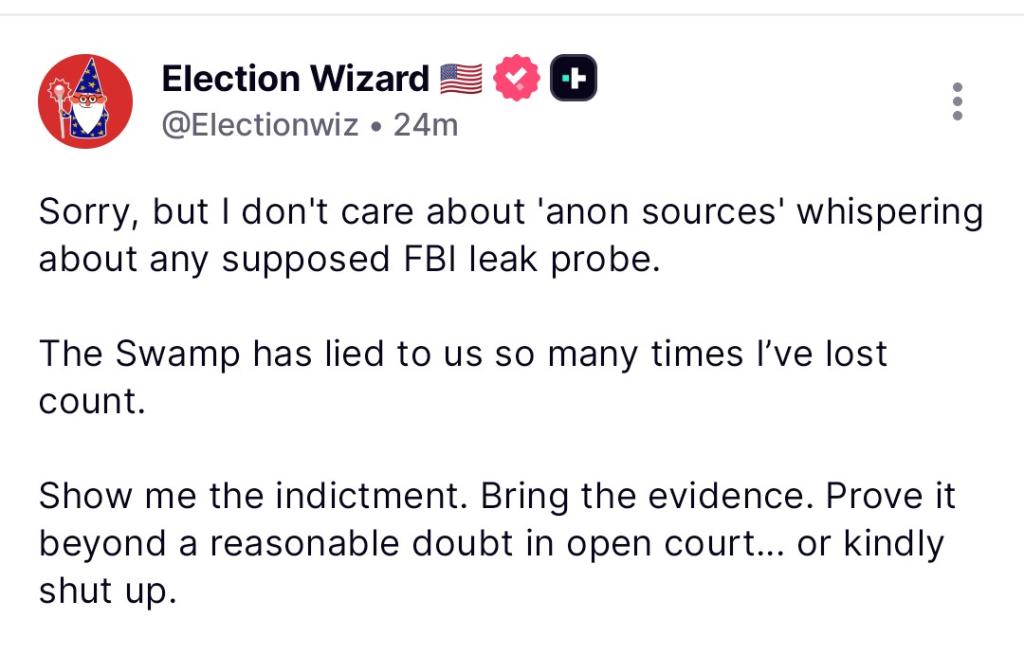Open the @Electionwiz handle link
Image resolution: width=1024 pixels, height=655 pixels.
click(x=260, y=125)
